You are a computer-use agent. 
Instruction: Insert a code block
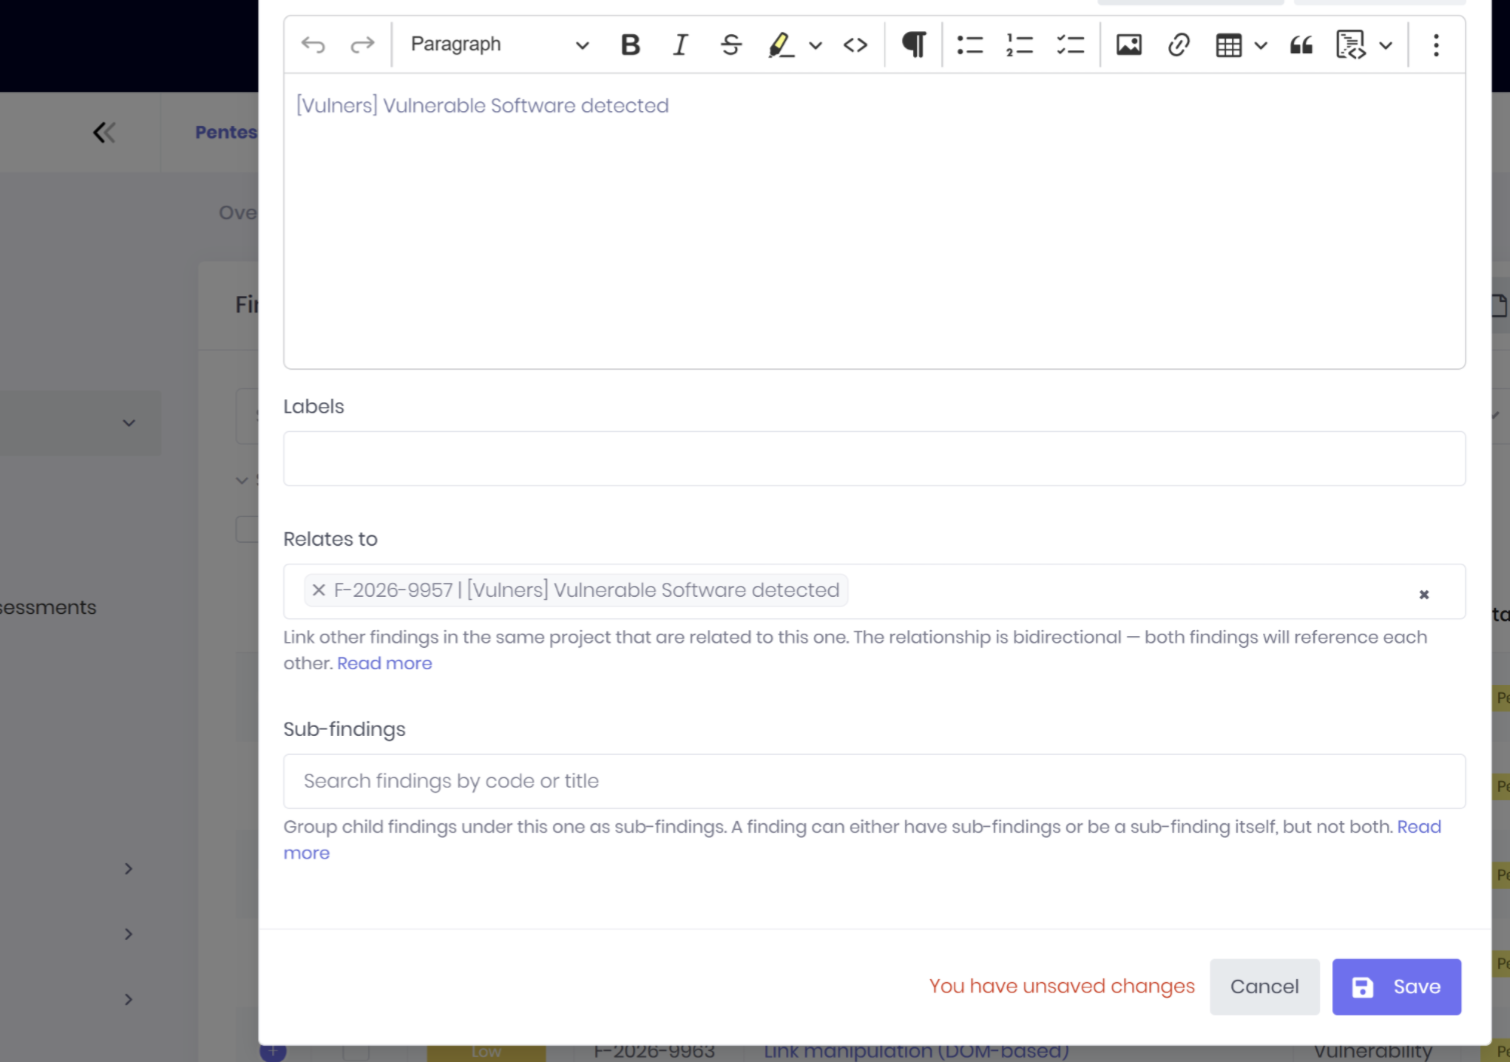[x=1351, y=45]
